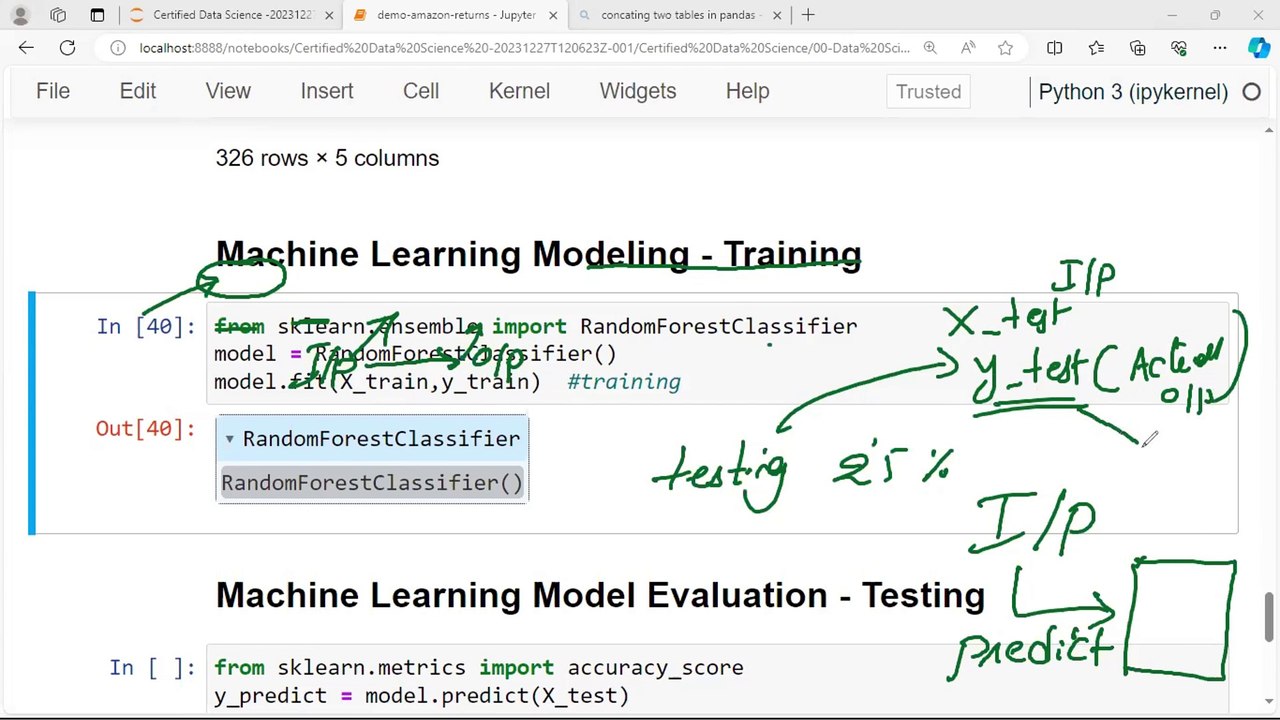The image size is (1280, 720).
Task: Open the Jupyter Kernel menu
Action: (519, 91)
